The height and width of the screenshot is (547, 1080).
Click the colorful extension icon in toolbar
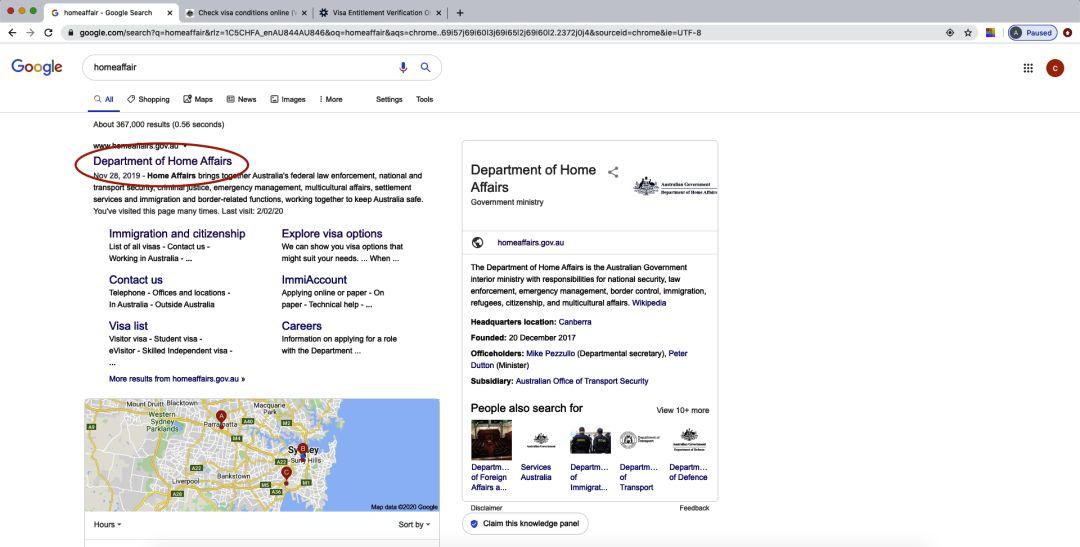(990, 32)
